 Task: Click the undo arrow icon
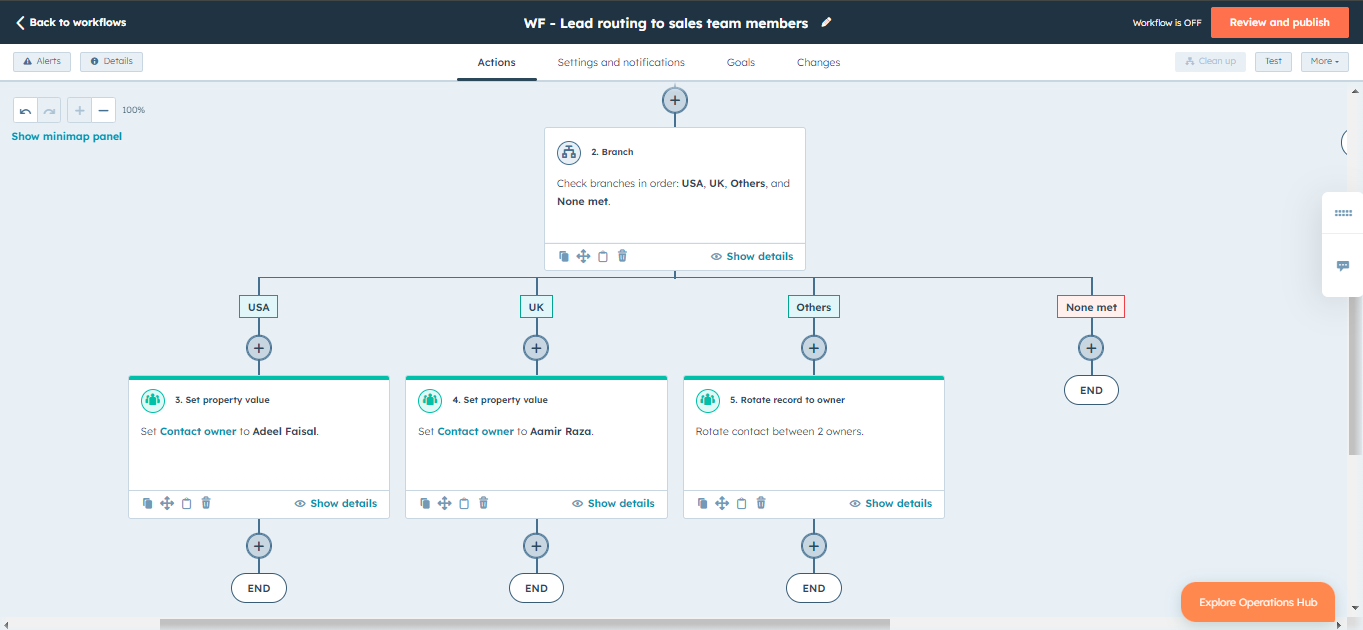pos(24,110)
